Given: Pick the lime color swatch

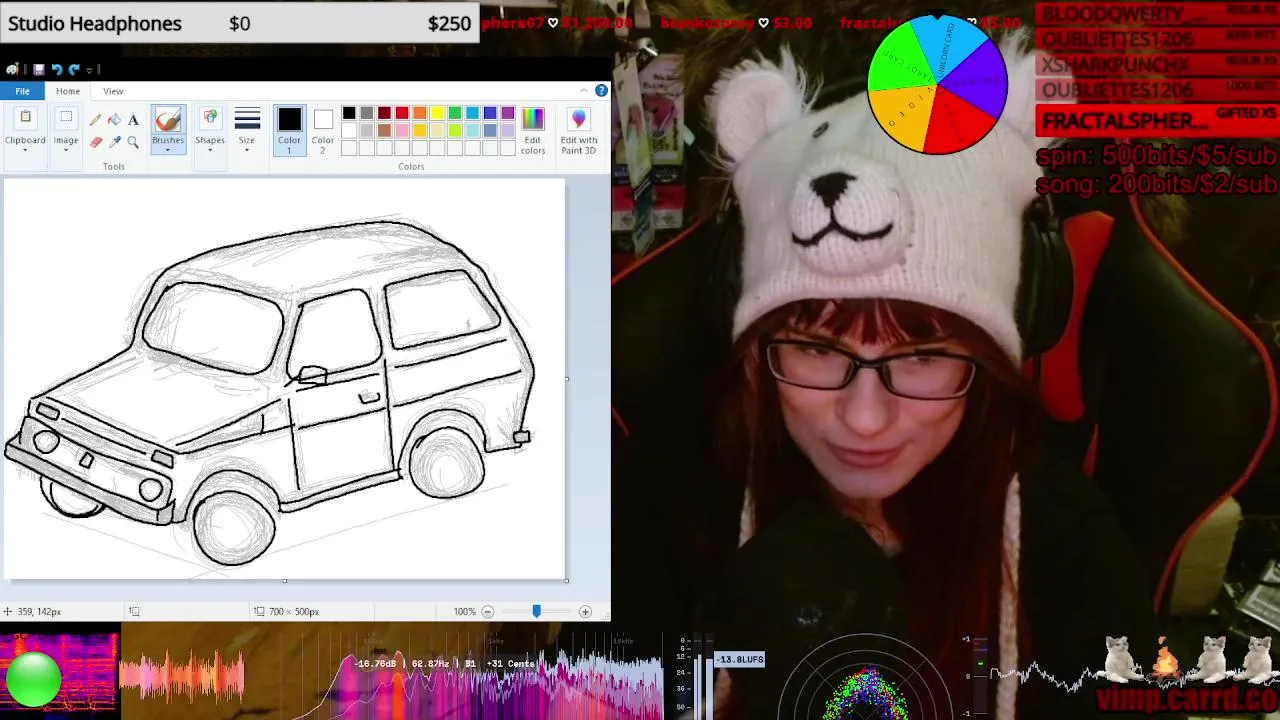Looking at the screenshot, I should [455, 130].
